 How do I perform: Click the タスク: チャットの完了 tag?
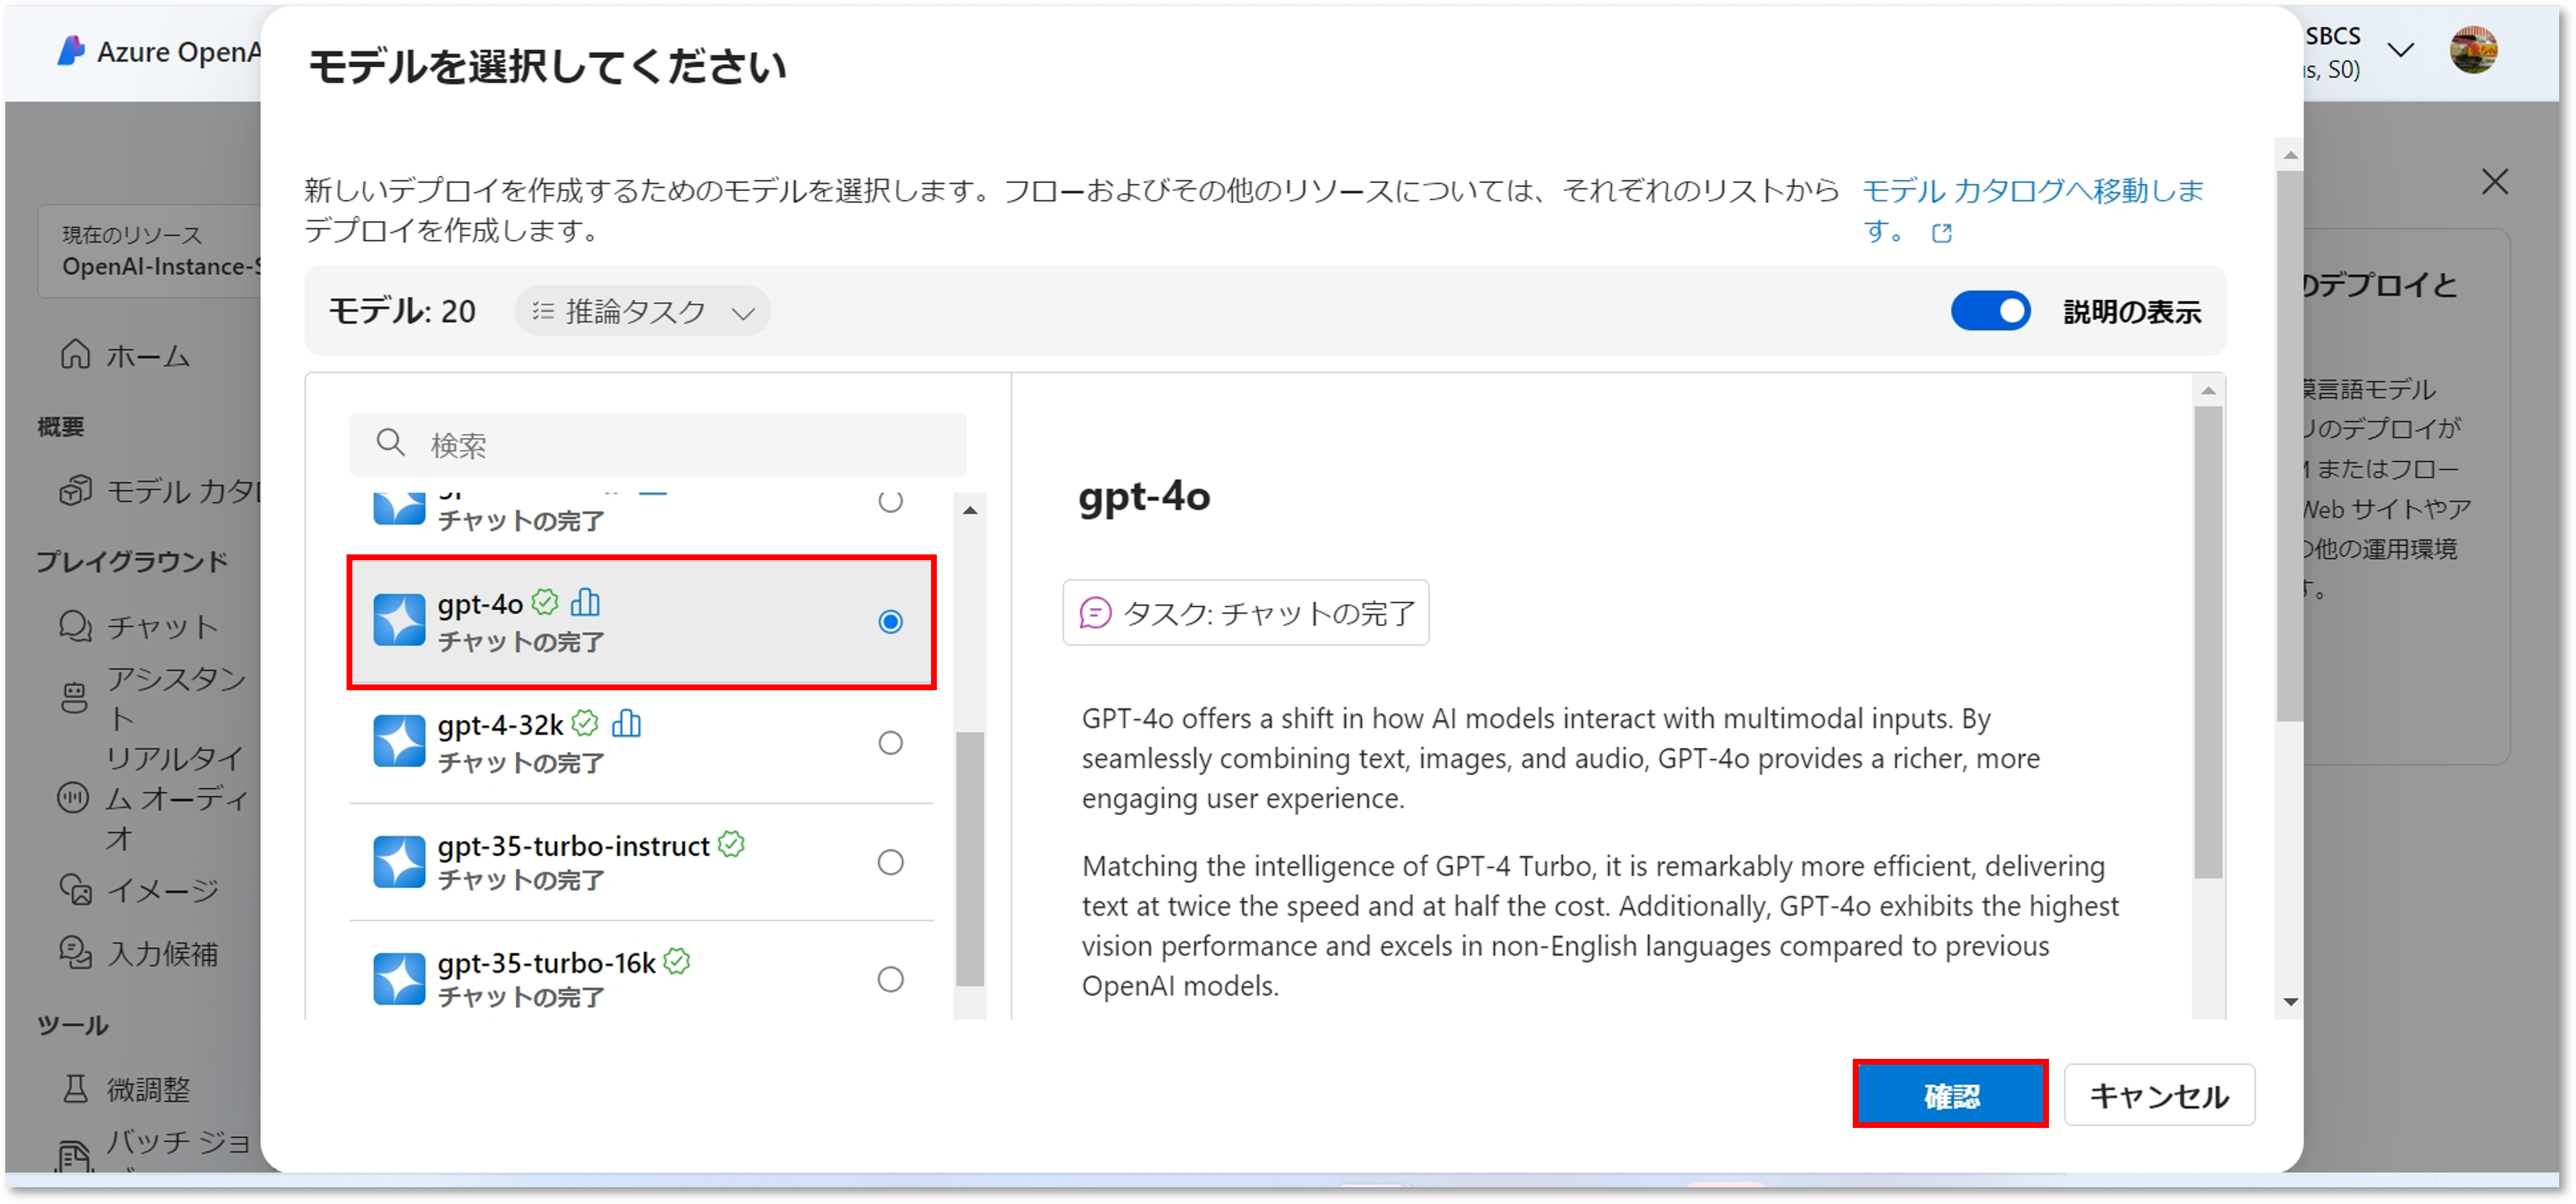1245,612
